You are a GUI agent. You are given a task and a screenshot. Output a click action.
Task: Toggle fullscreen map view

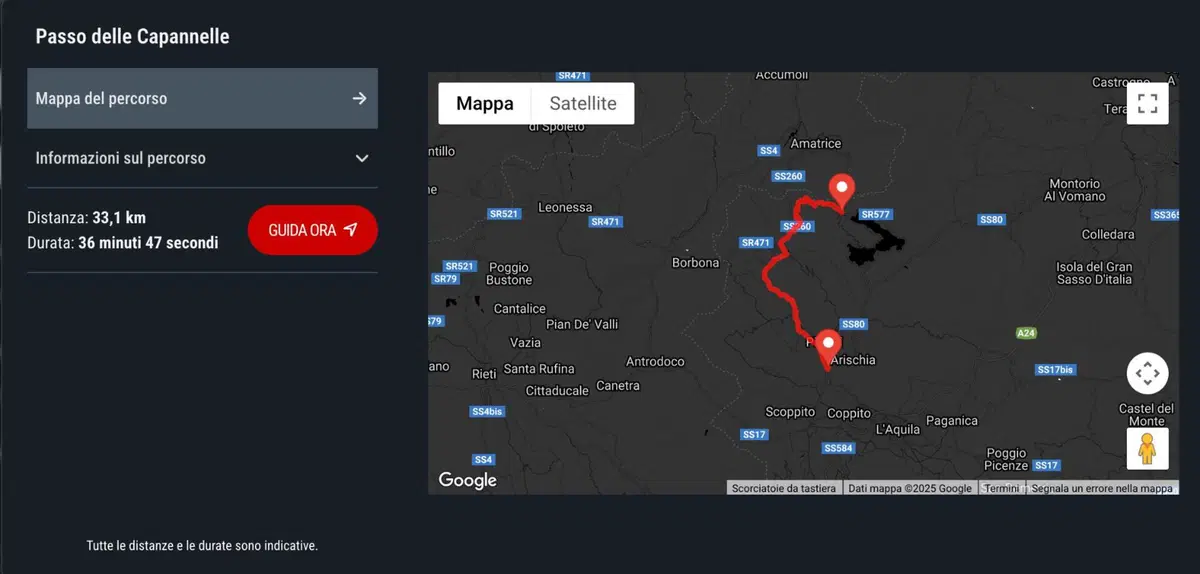(x=1147, y=103)
